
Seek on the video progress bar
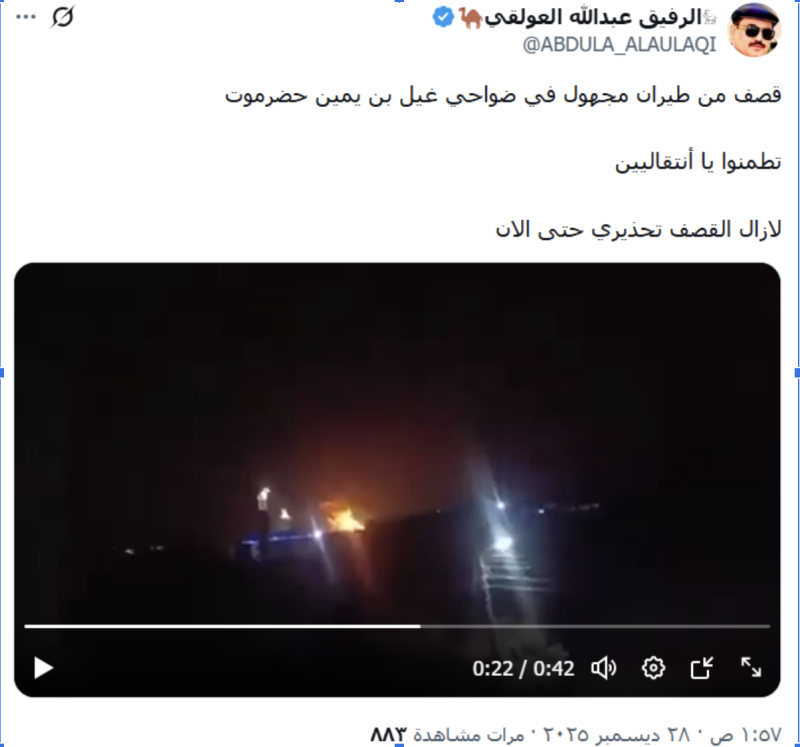(x=397, y=626)
